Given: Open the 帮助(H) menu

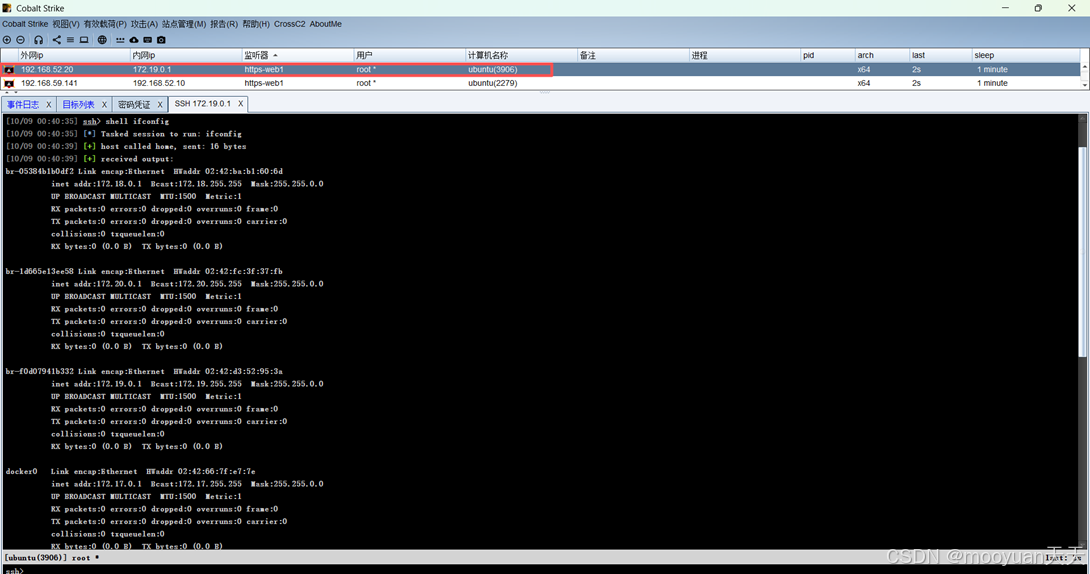Looking at the screenshot, I should click(256, 24).
